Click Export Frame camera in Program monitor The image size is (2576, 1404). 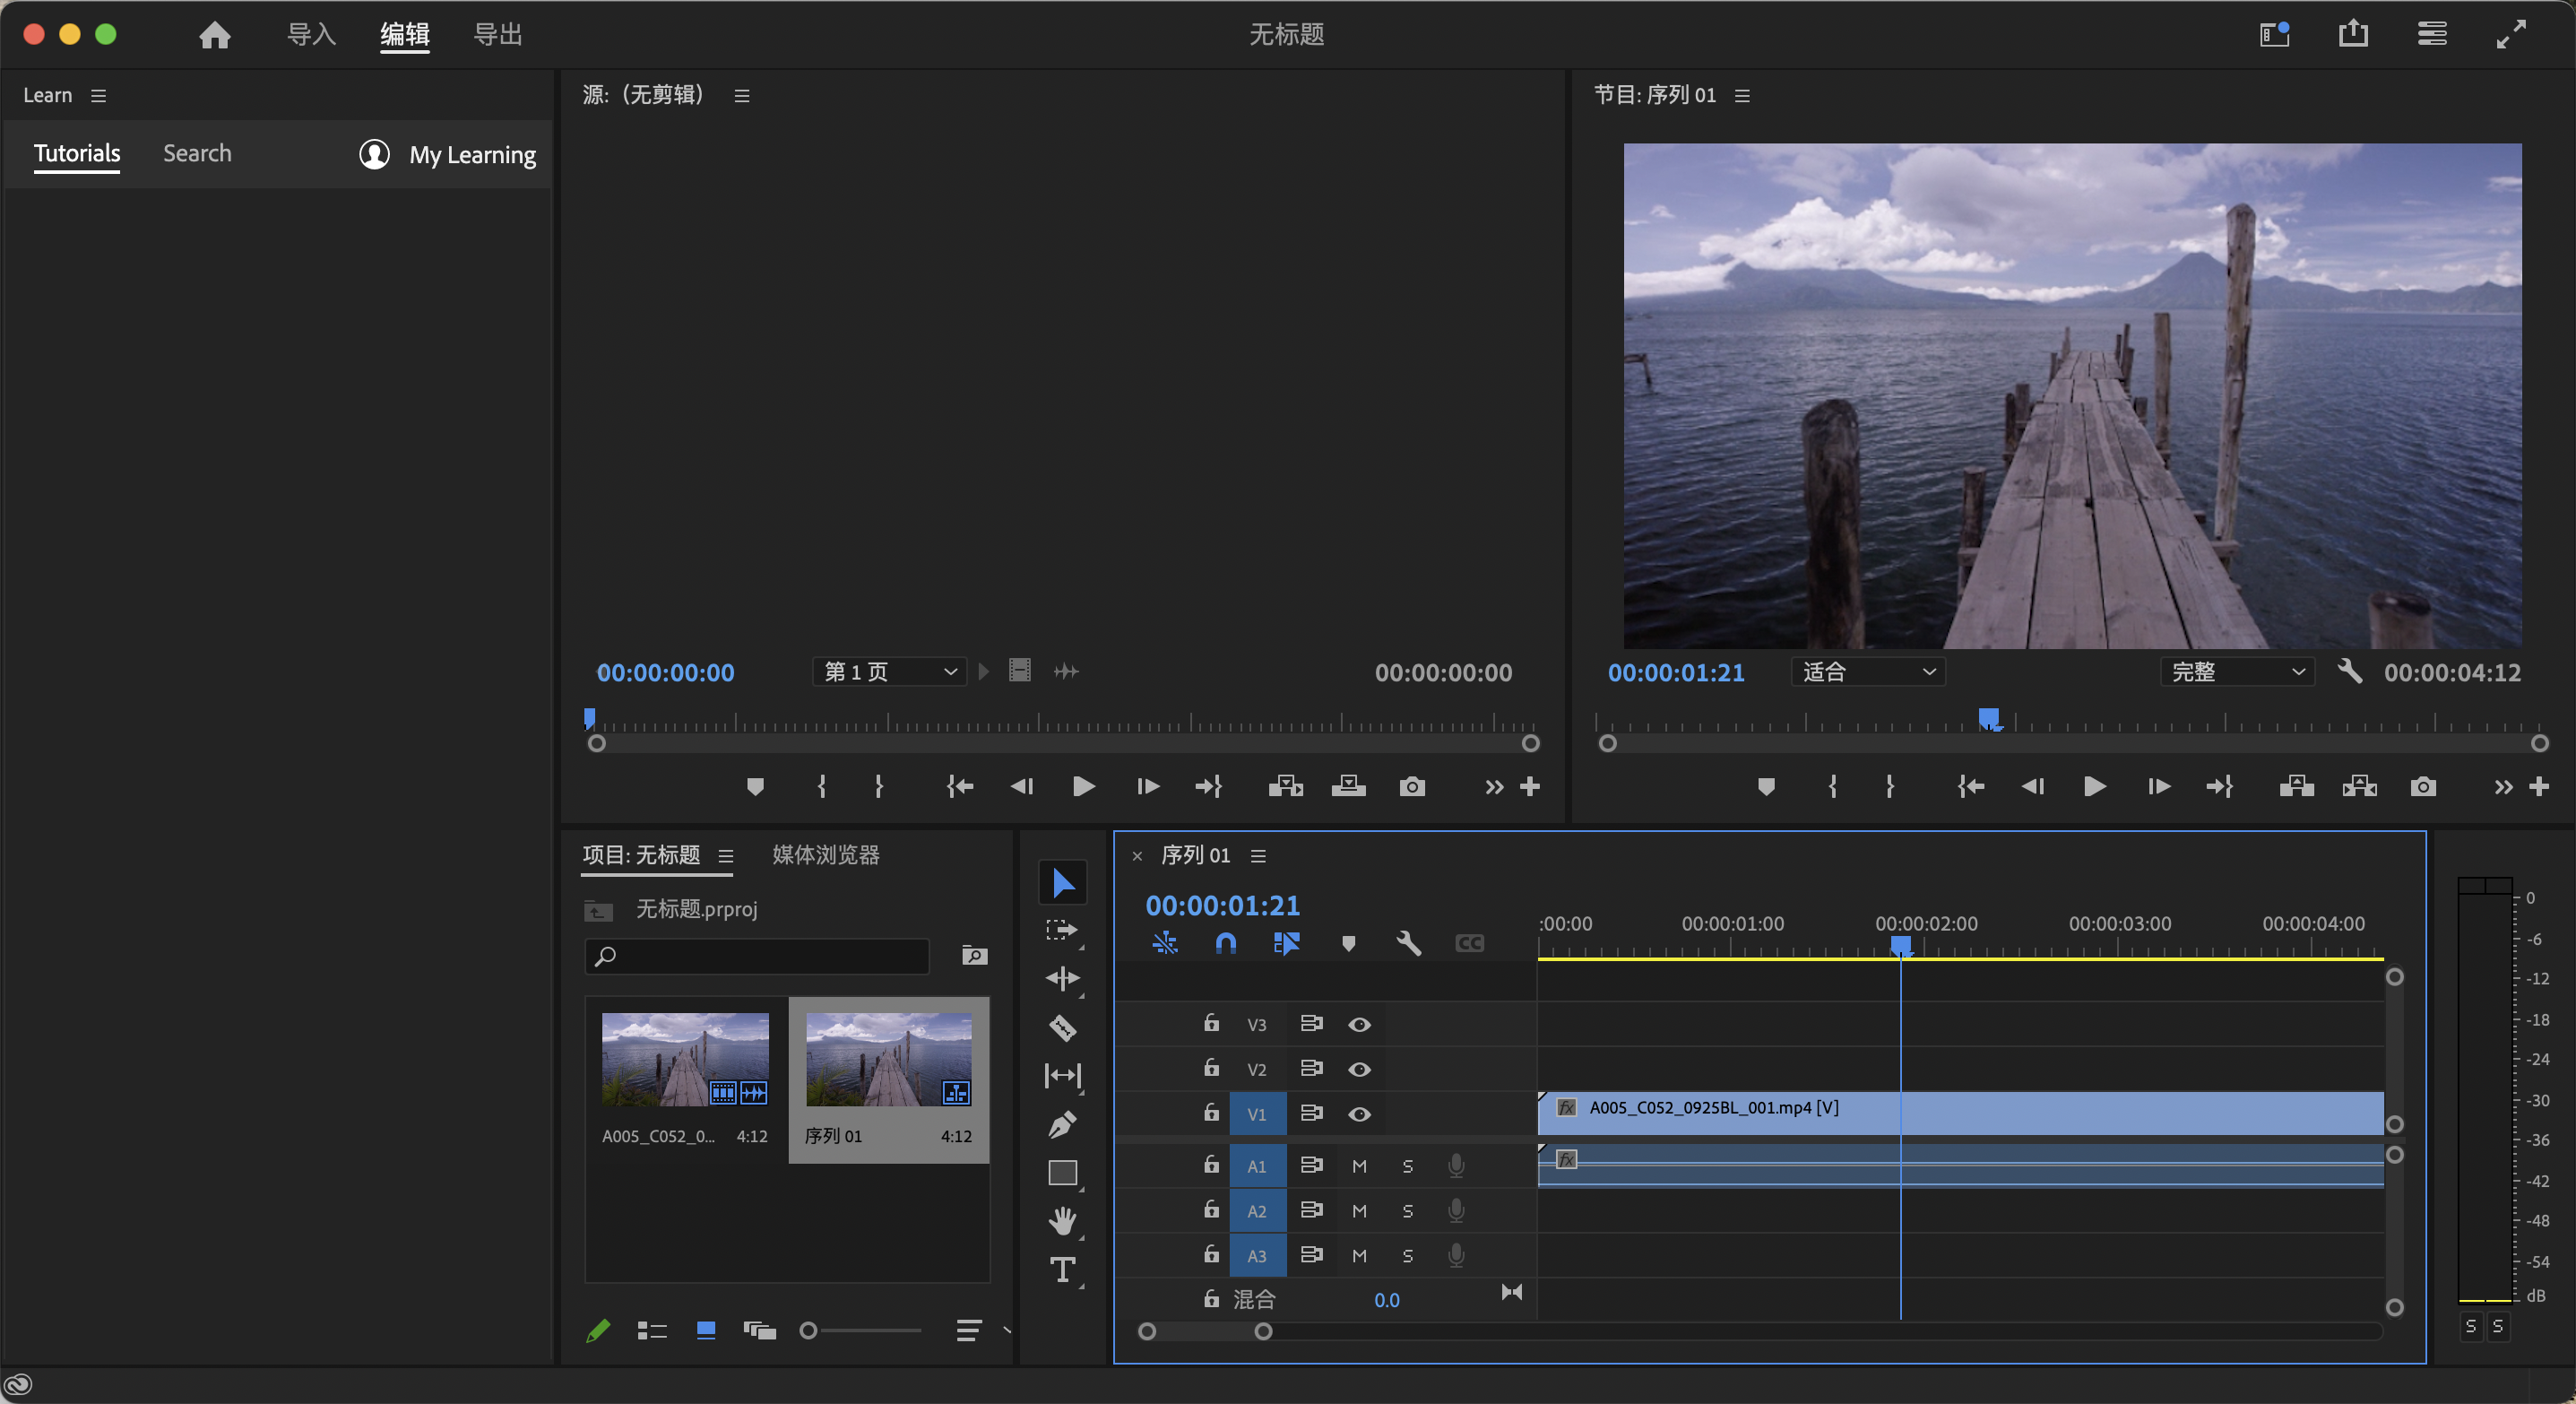[x=2422, y=787]
